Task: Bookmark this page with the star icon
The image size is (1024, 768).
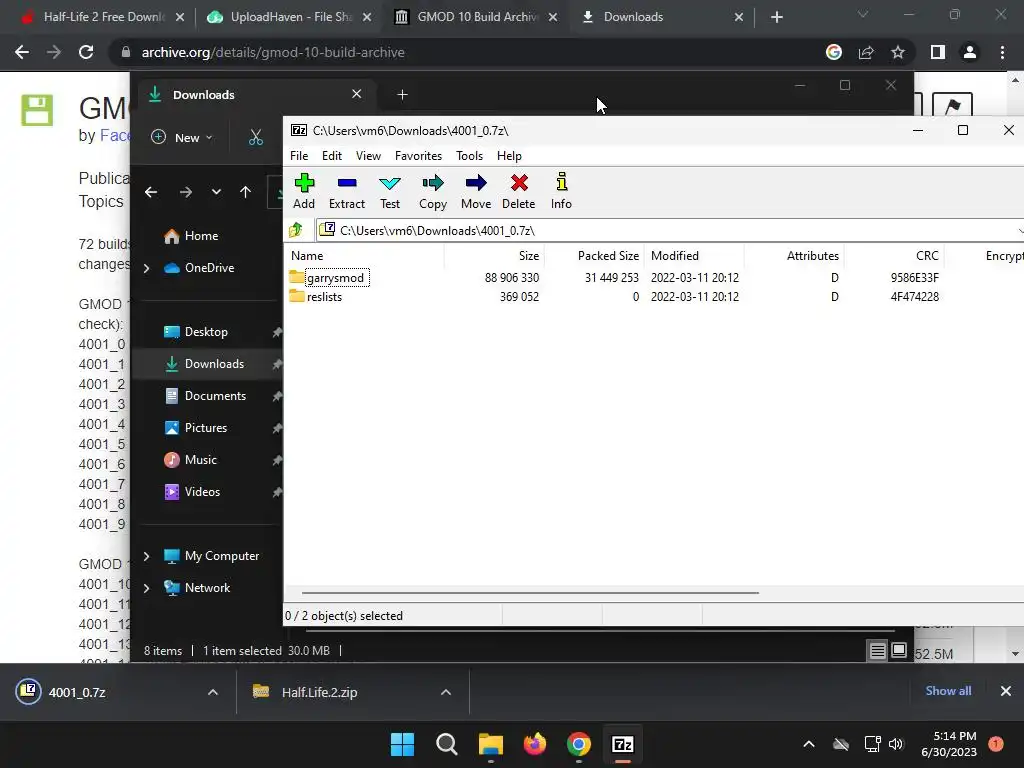Action: pyautogui.click(x=898, y=52)
